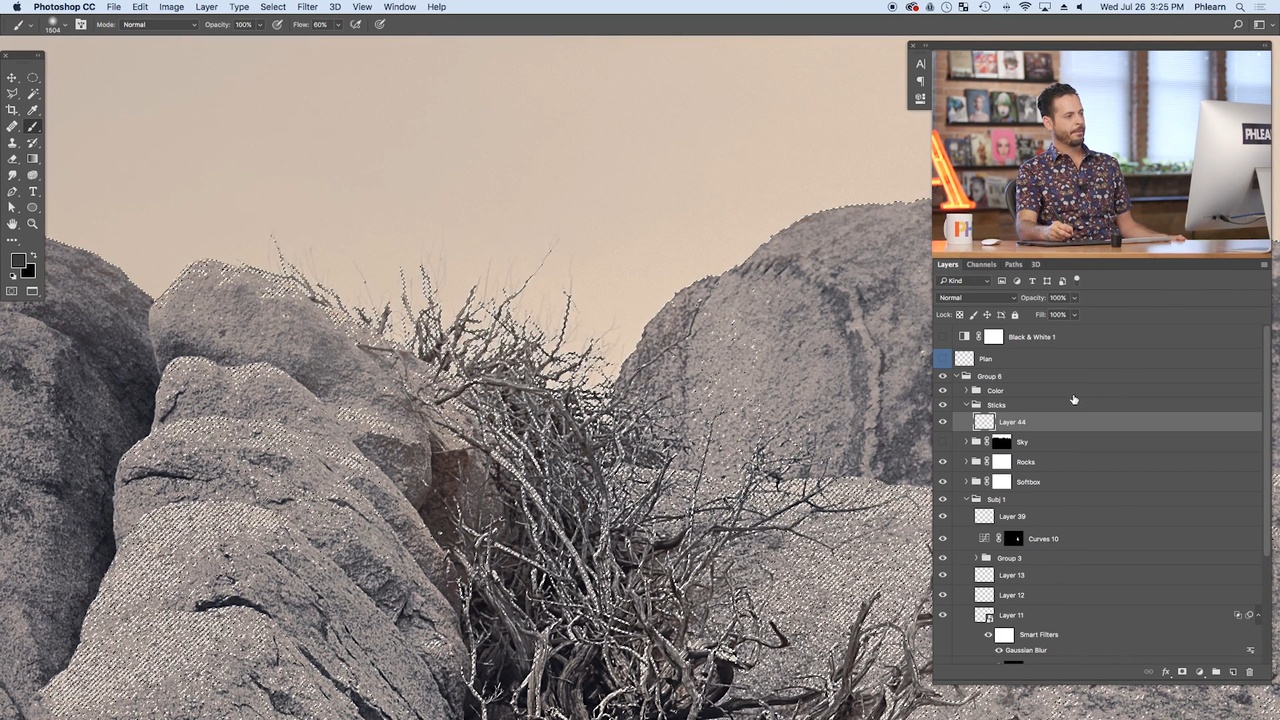Change the screen mode
Screen dimensions: 1280x720
click(32, 291)
